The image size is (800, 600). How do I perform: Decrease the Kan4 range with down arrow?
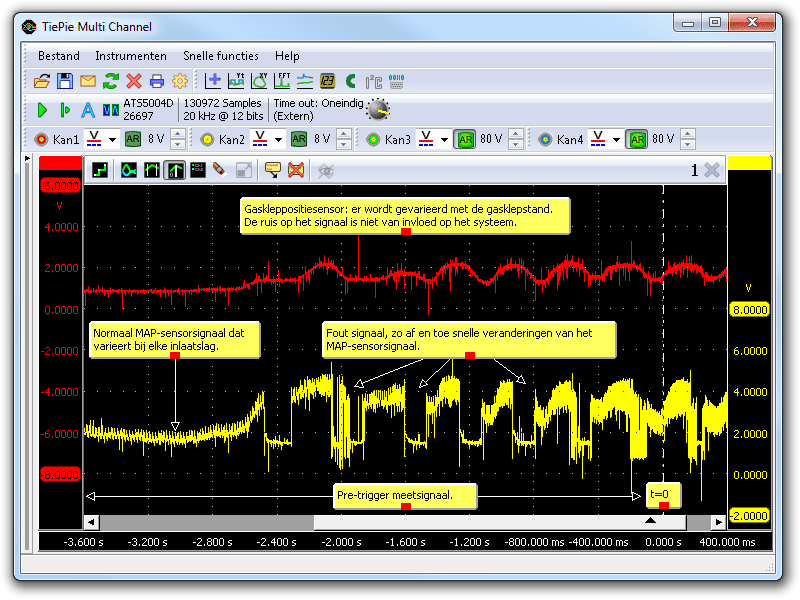pyautogui.click(x=688, y=144)
